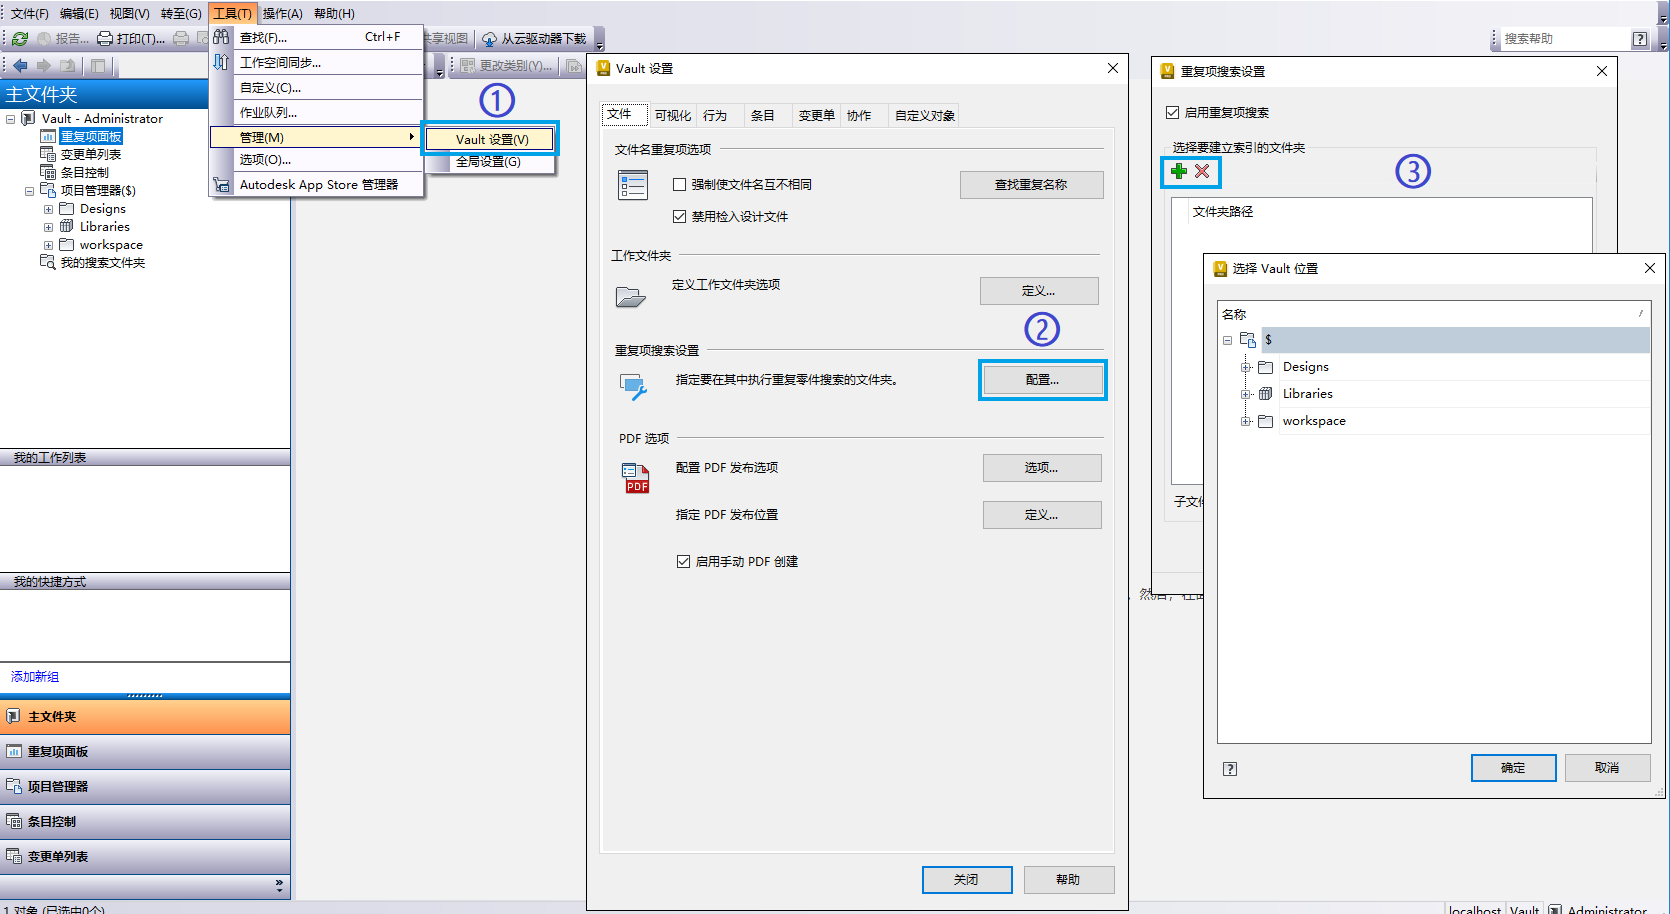This screenshot has width=1670, height=914.
Task: Click the forward navigation arrow icon
Action: 44,66
